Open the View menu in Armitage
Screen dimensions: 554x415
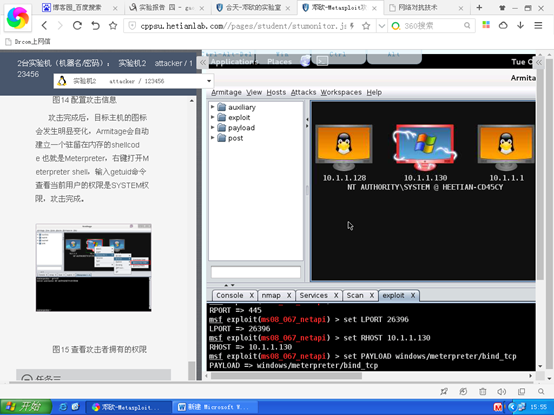pos(254,92)
